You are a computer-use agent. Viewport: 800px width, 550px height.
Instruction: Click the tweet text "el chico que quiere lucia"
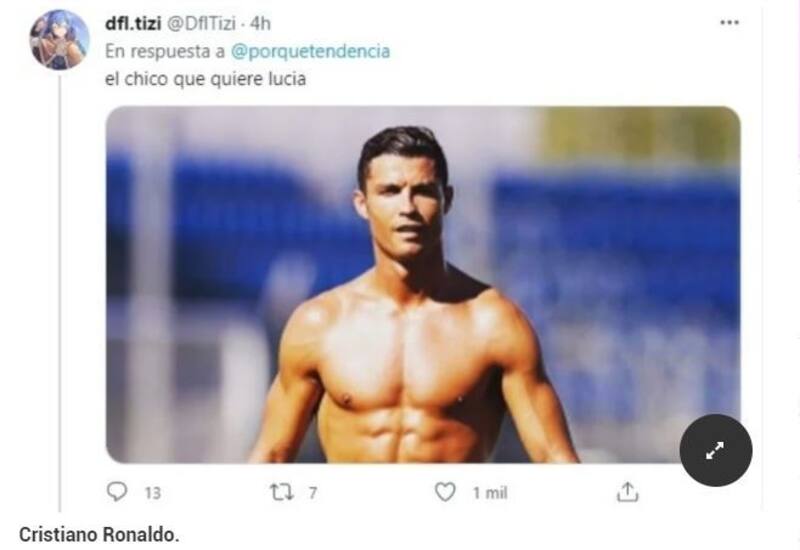tap(205, 80)
